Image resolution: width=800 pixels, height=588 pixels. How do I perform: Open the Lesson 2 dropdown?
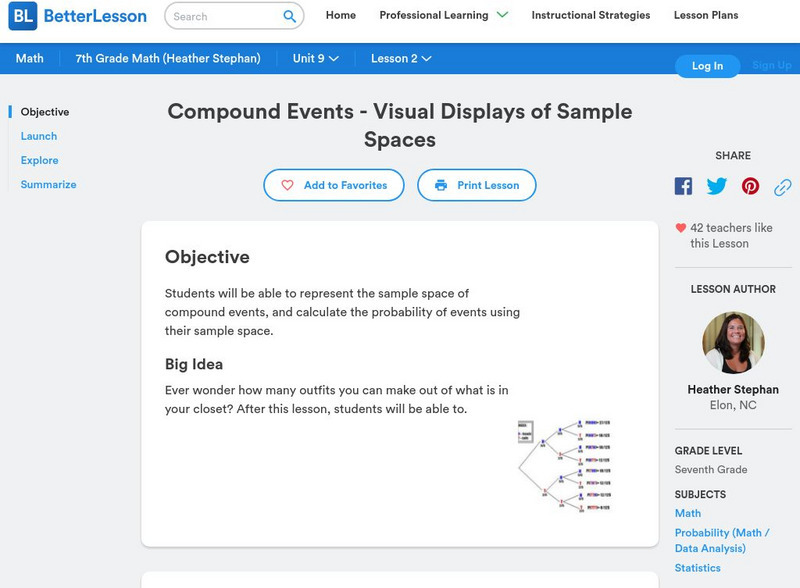[x=401, y=58]
